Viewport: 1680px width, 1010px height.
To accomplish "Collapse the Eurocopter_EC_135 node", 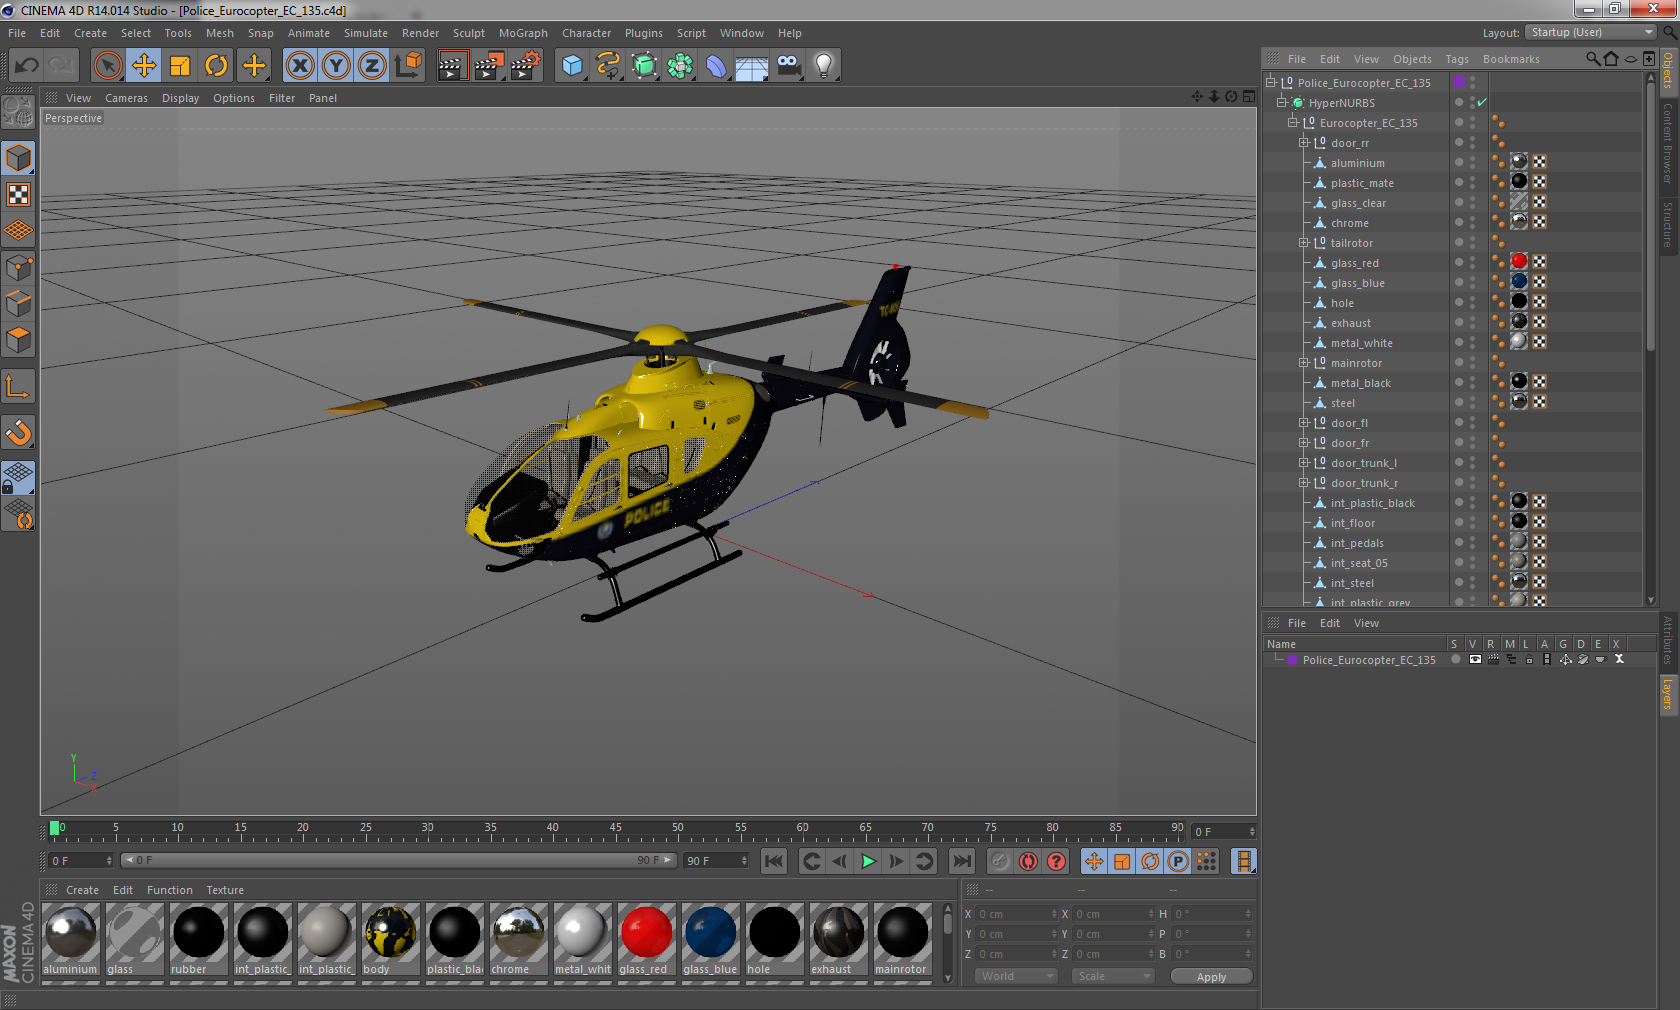I will pos(1293,122).
